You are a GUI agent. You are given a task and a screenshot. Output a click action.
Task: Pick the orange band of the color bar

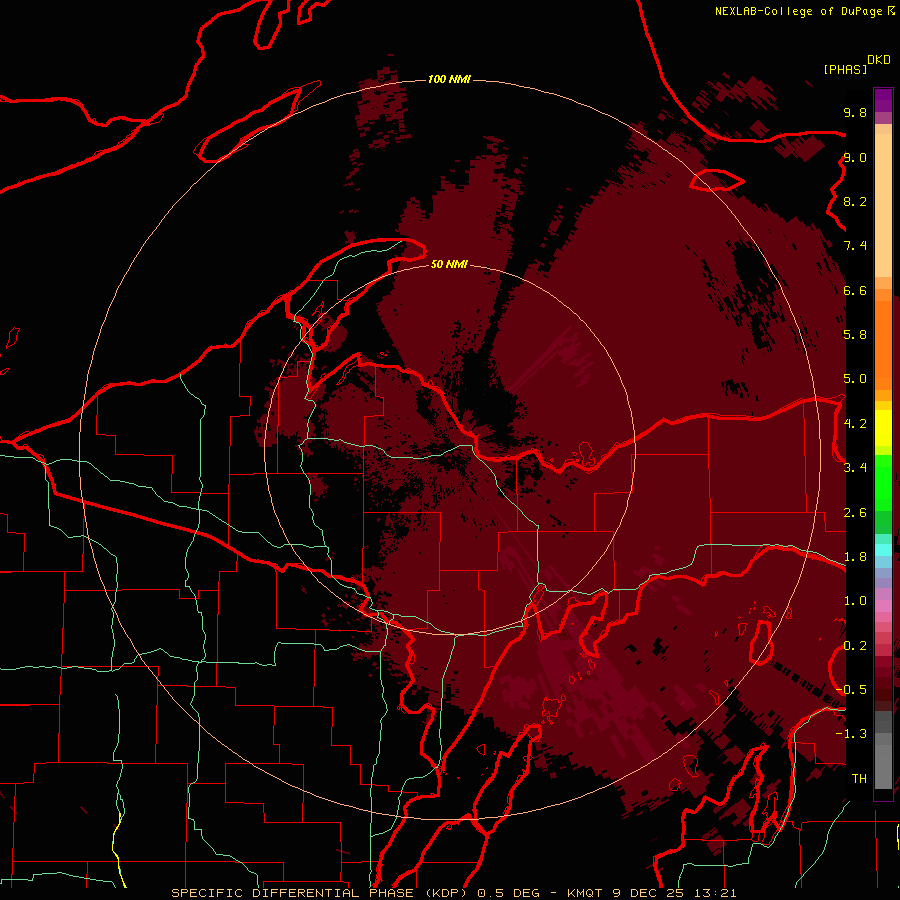coord(883,345)
